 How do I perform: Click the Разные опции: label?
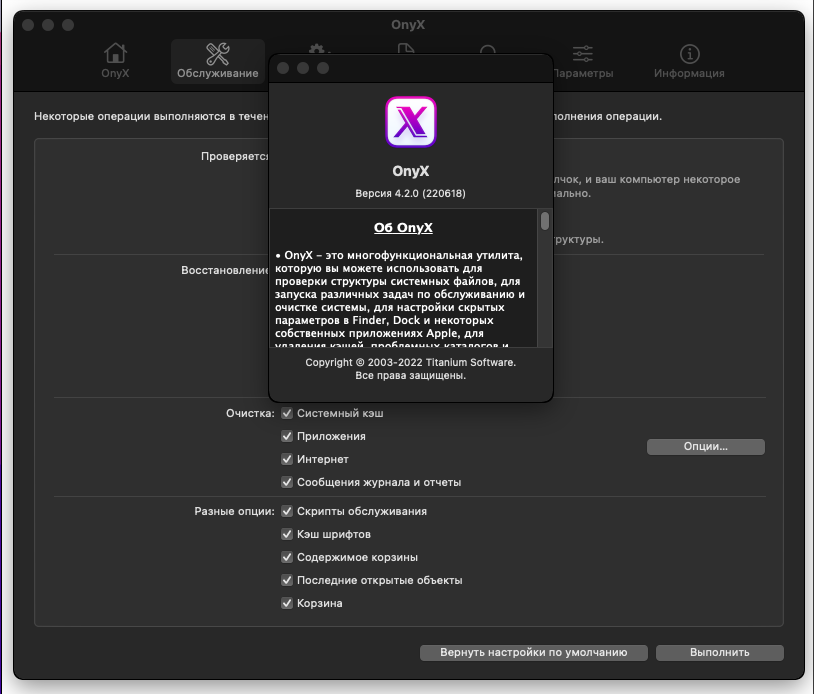tap(234, 511)
